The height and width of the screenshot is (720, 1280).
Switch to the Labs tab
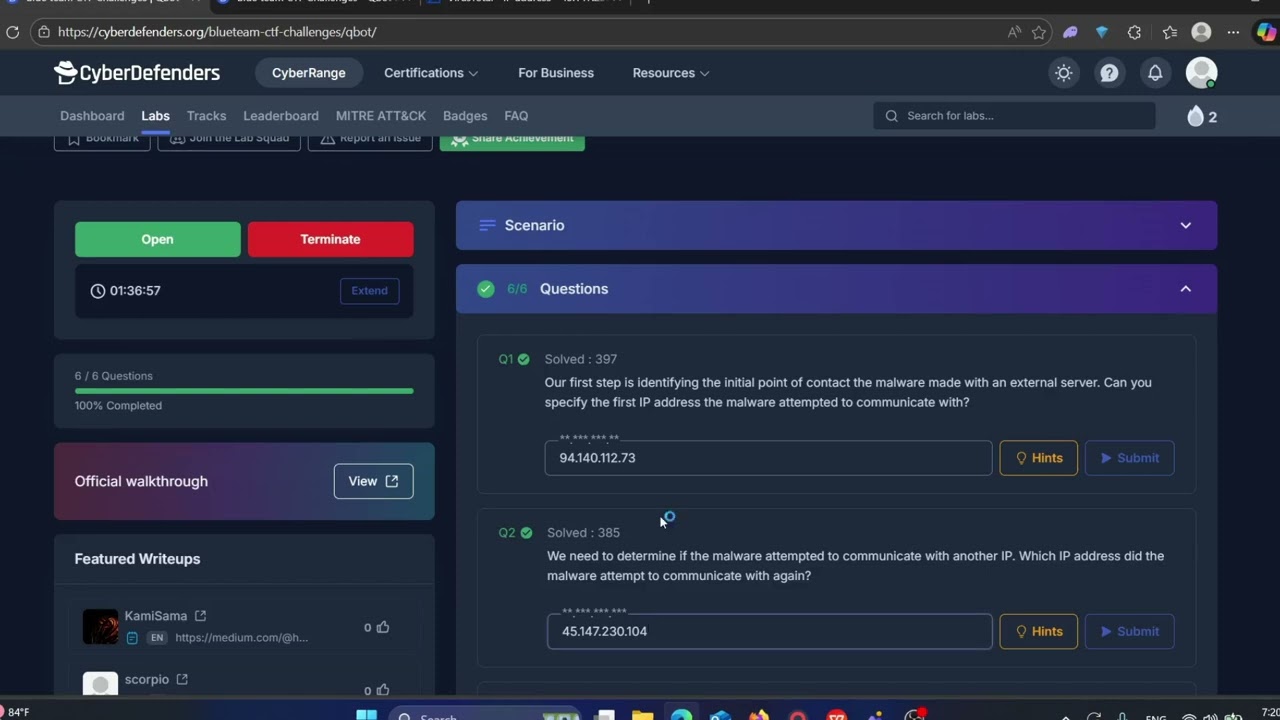155,116
